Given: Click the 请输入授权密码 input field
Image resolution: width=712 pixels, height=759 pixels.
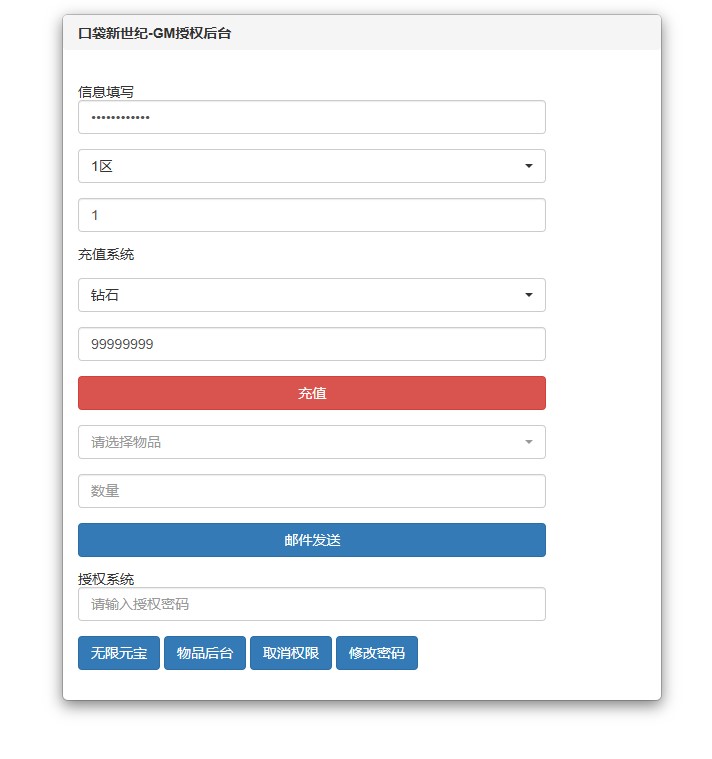Looking at the screenshot, I should tap(312, 604).
